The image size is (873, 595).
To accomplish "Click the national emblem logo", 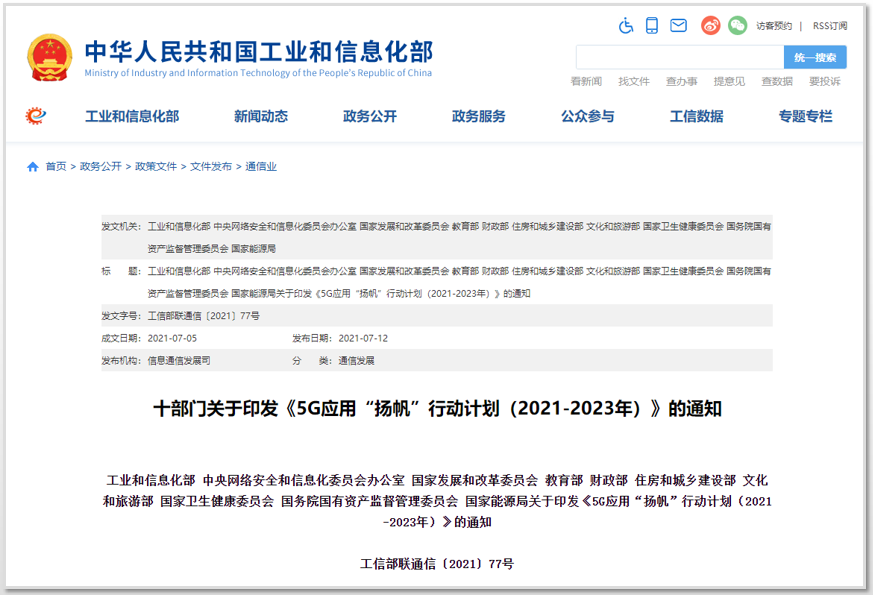I will 50,58.
